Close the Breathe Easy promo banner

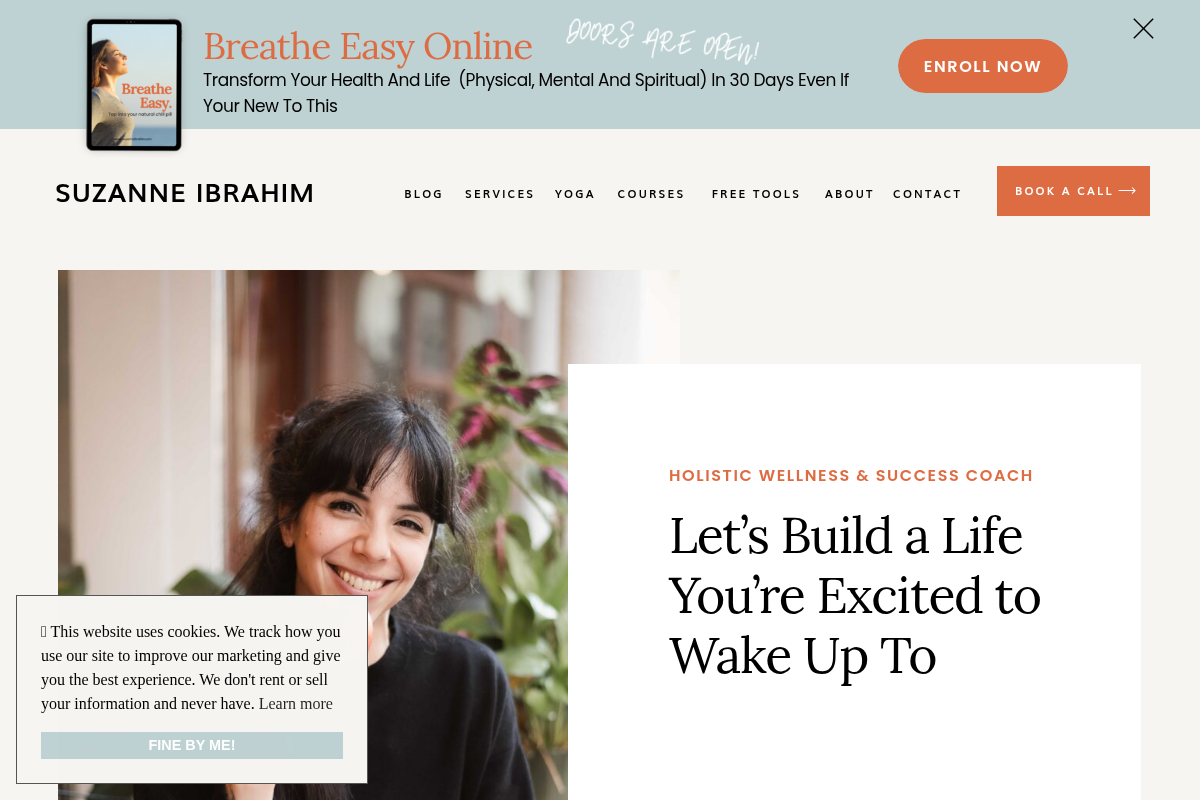[1143, 29]
